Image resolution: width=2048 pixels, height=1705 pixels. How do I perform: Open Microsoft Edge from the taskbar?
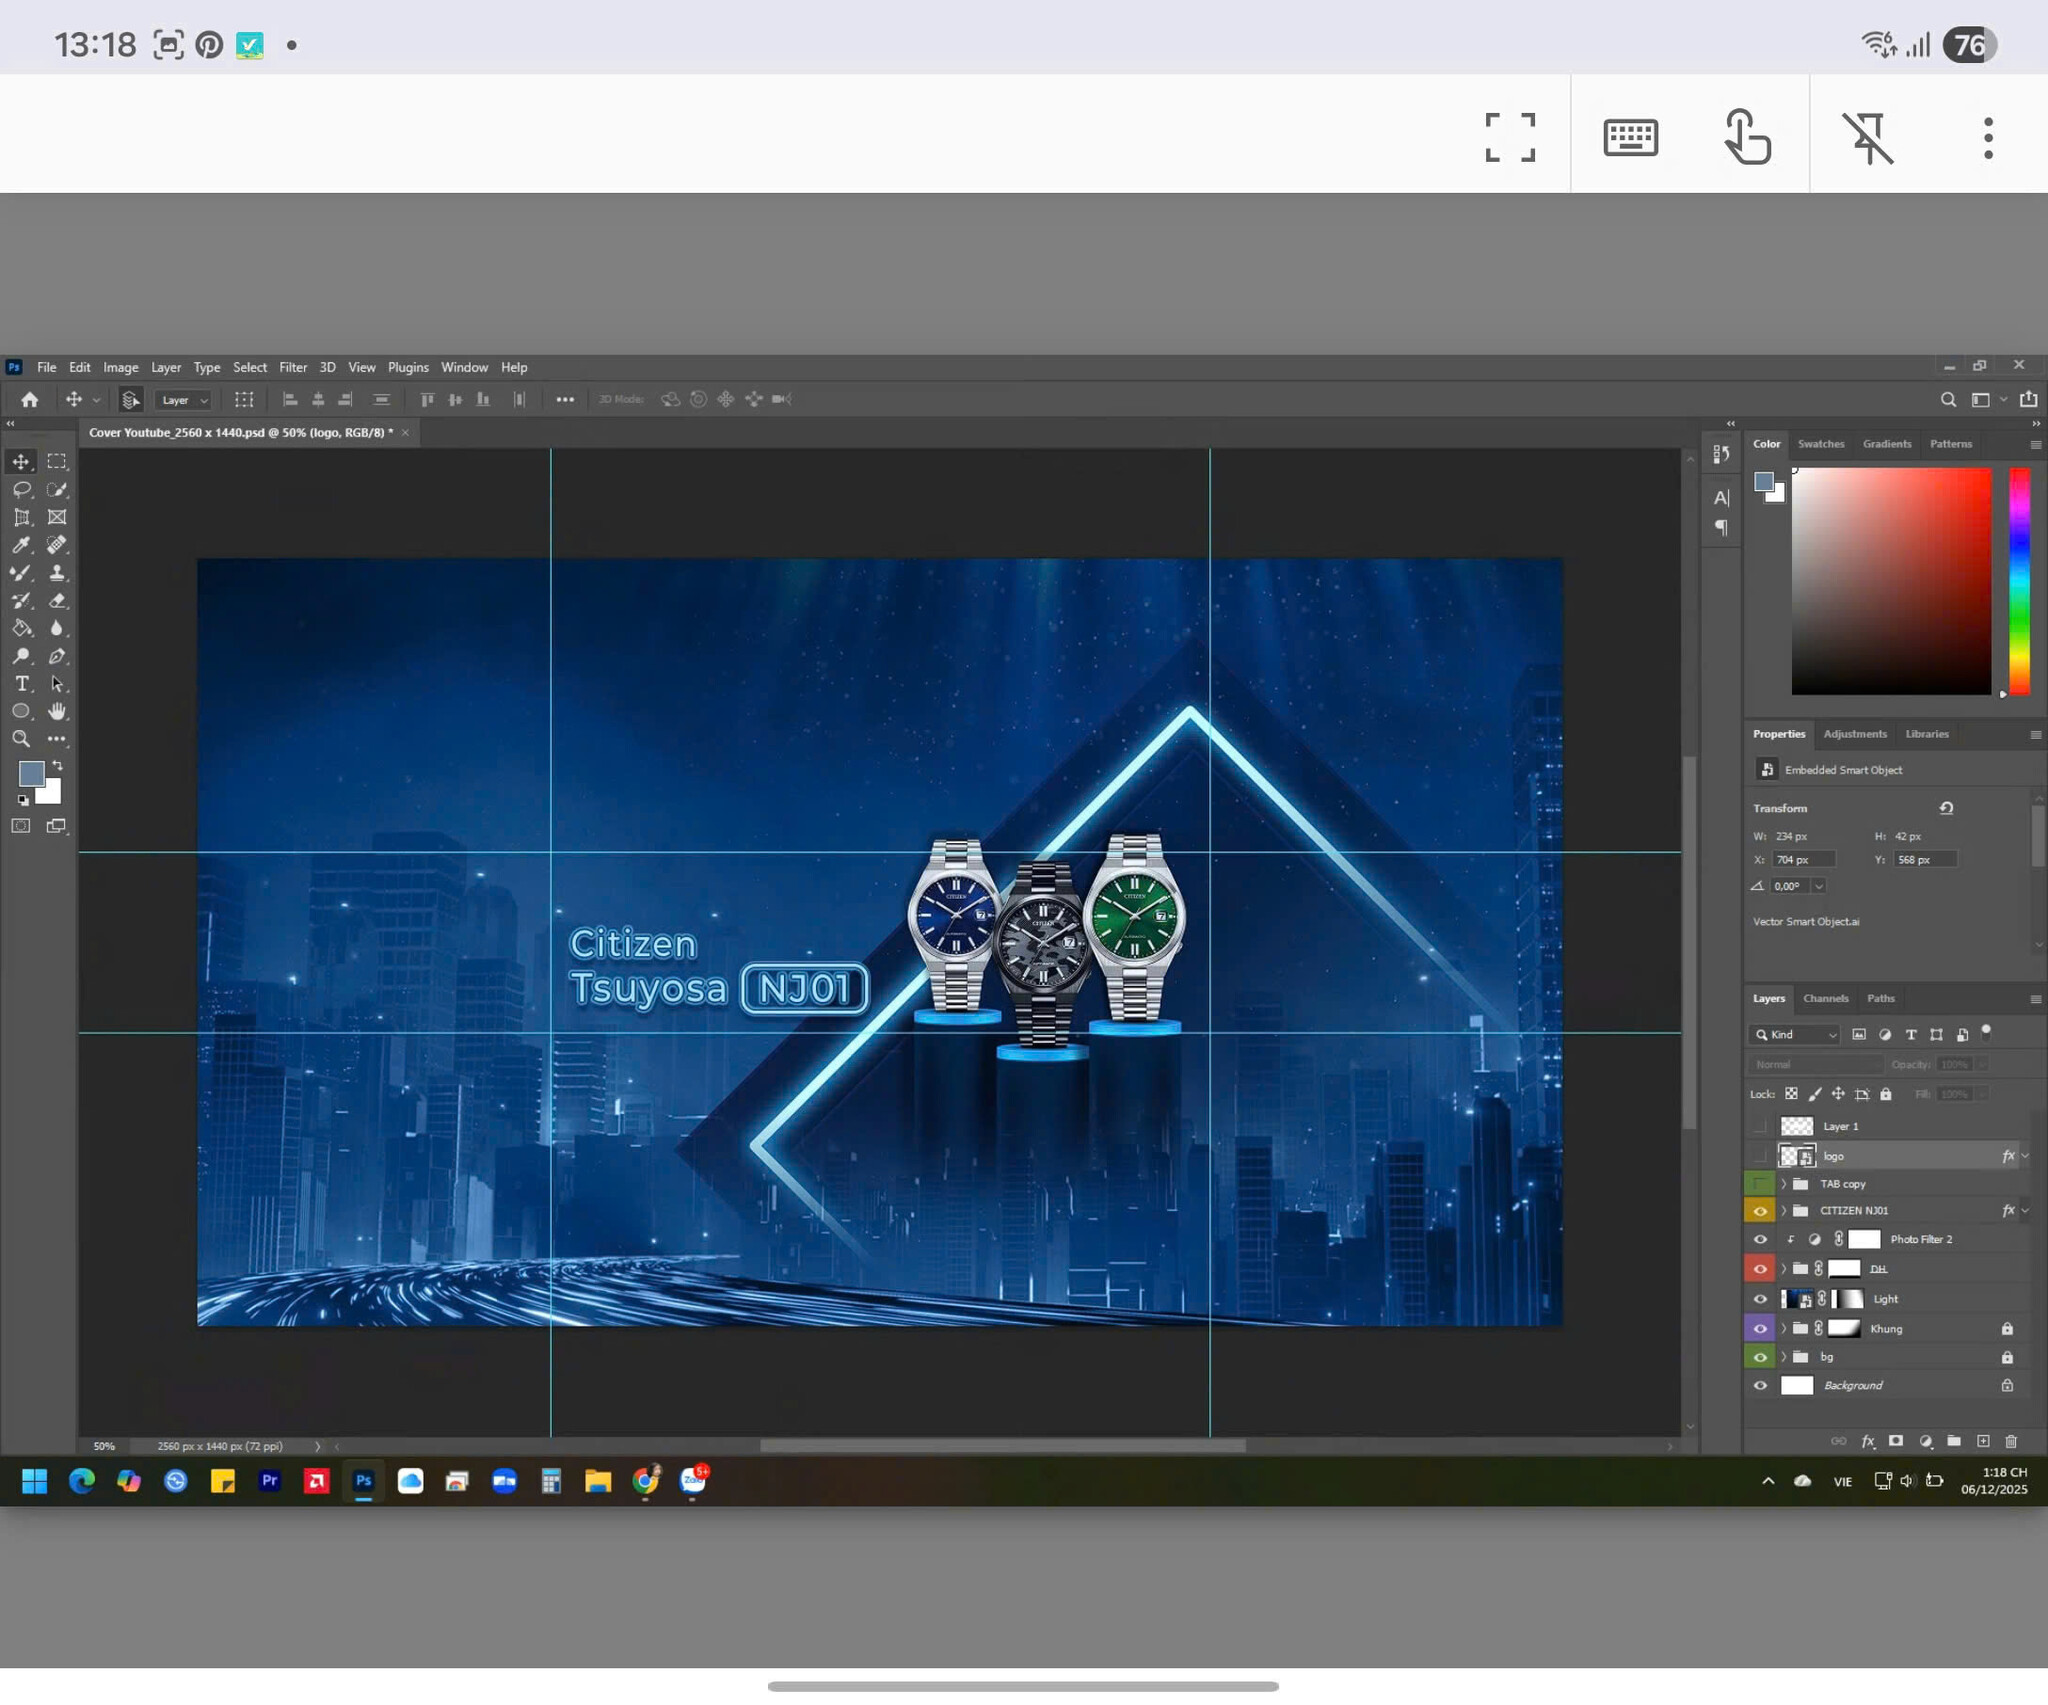[82, 1480]
